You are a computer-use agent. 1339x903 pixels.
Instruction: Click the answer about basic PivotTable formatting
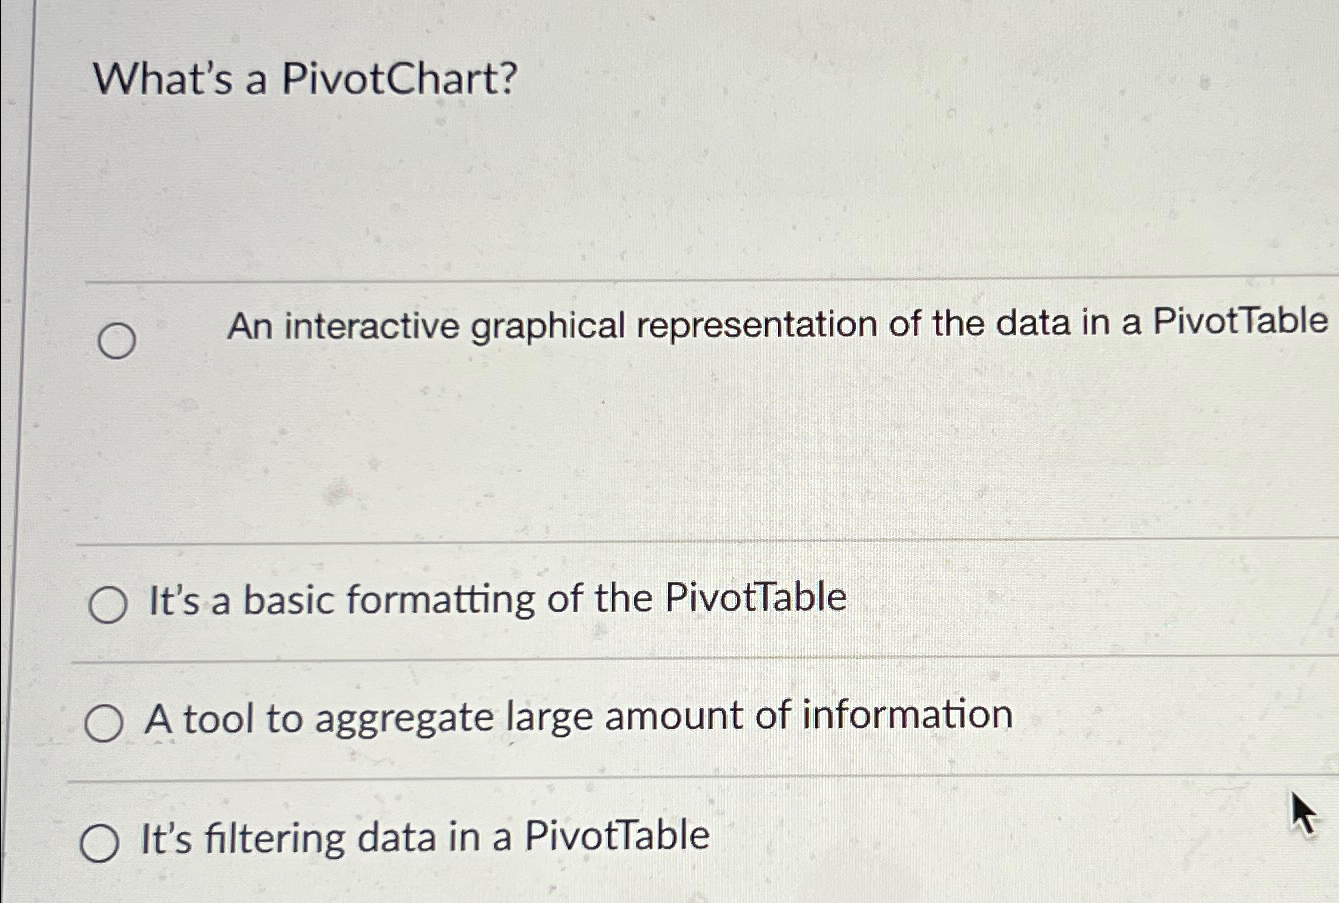pyautogui.click(x=495, y=598)
